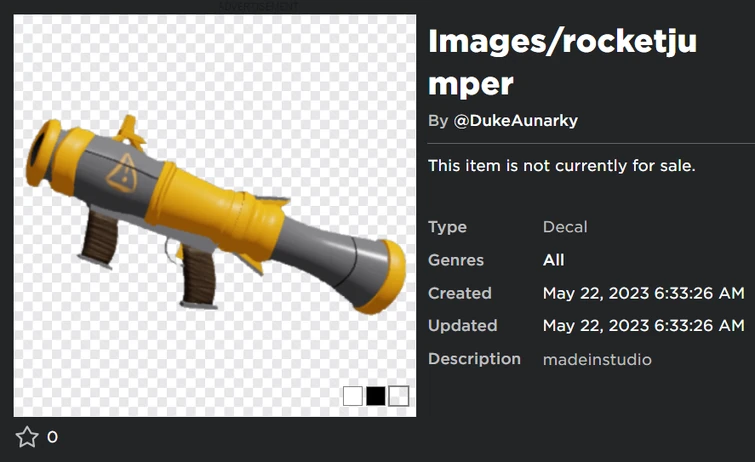This screenshot has height=462, width=755.
Task: Click the Type field label
Action: tap(447, 227)
